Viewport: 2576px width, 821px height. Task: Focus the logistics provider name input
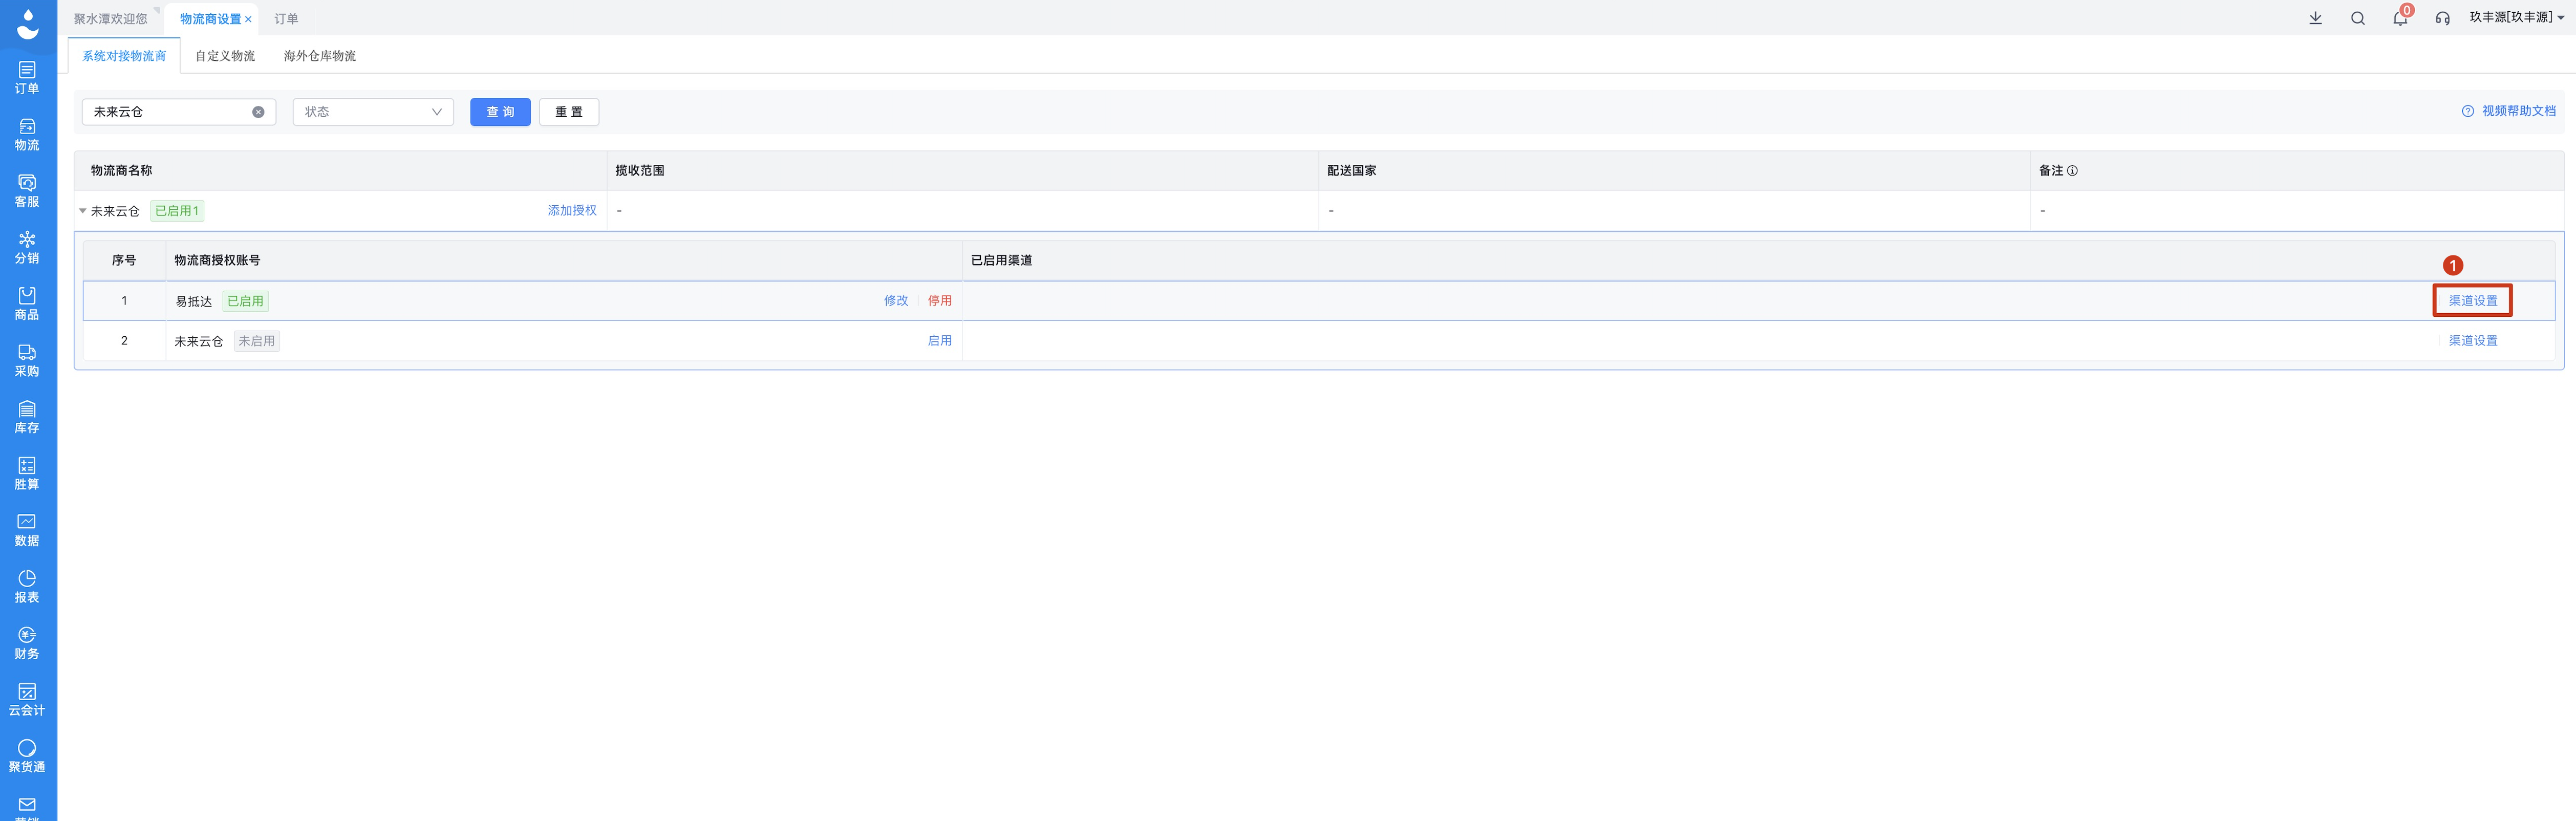point(178,112)
